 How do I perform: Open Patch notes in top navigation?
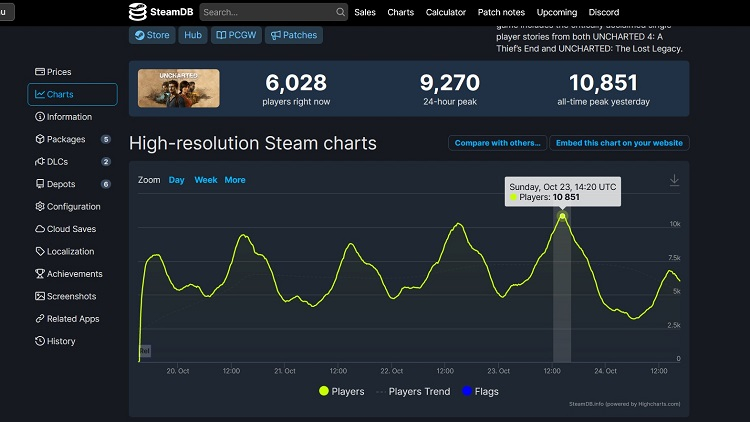(502, 12)
